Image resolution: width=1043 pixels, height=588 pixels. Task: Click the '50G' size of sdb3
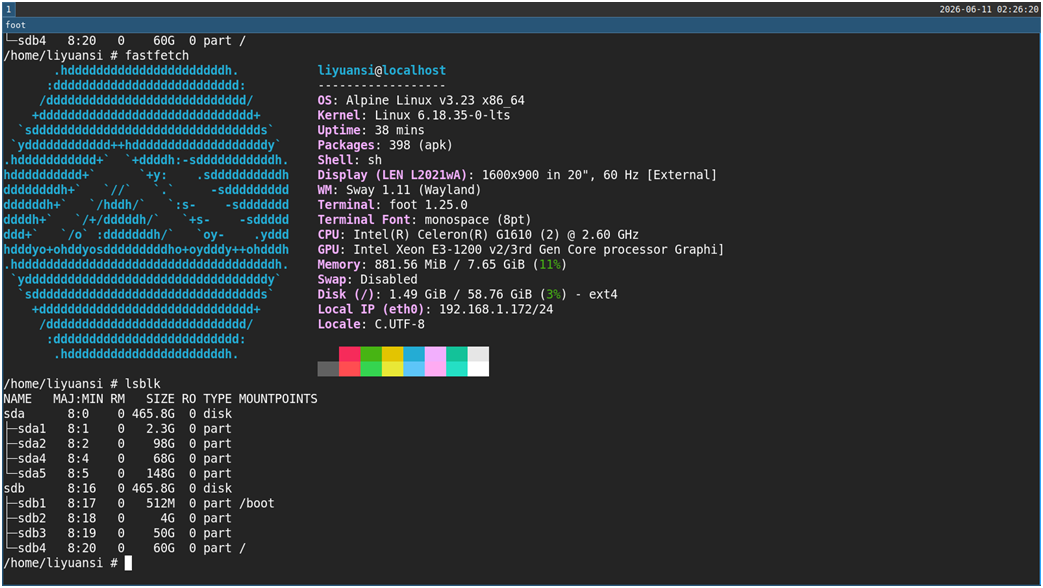(x=164, y=533)
